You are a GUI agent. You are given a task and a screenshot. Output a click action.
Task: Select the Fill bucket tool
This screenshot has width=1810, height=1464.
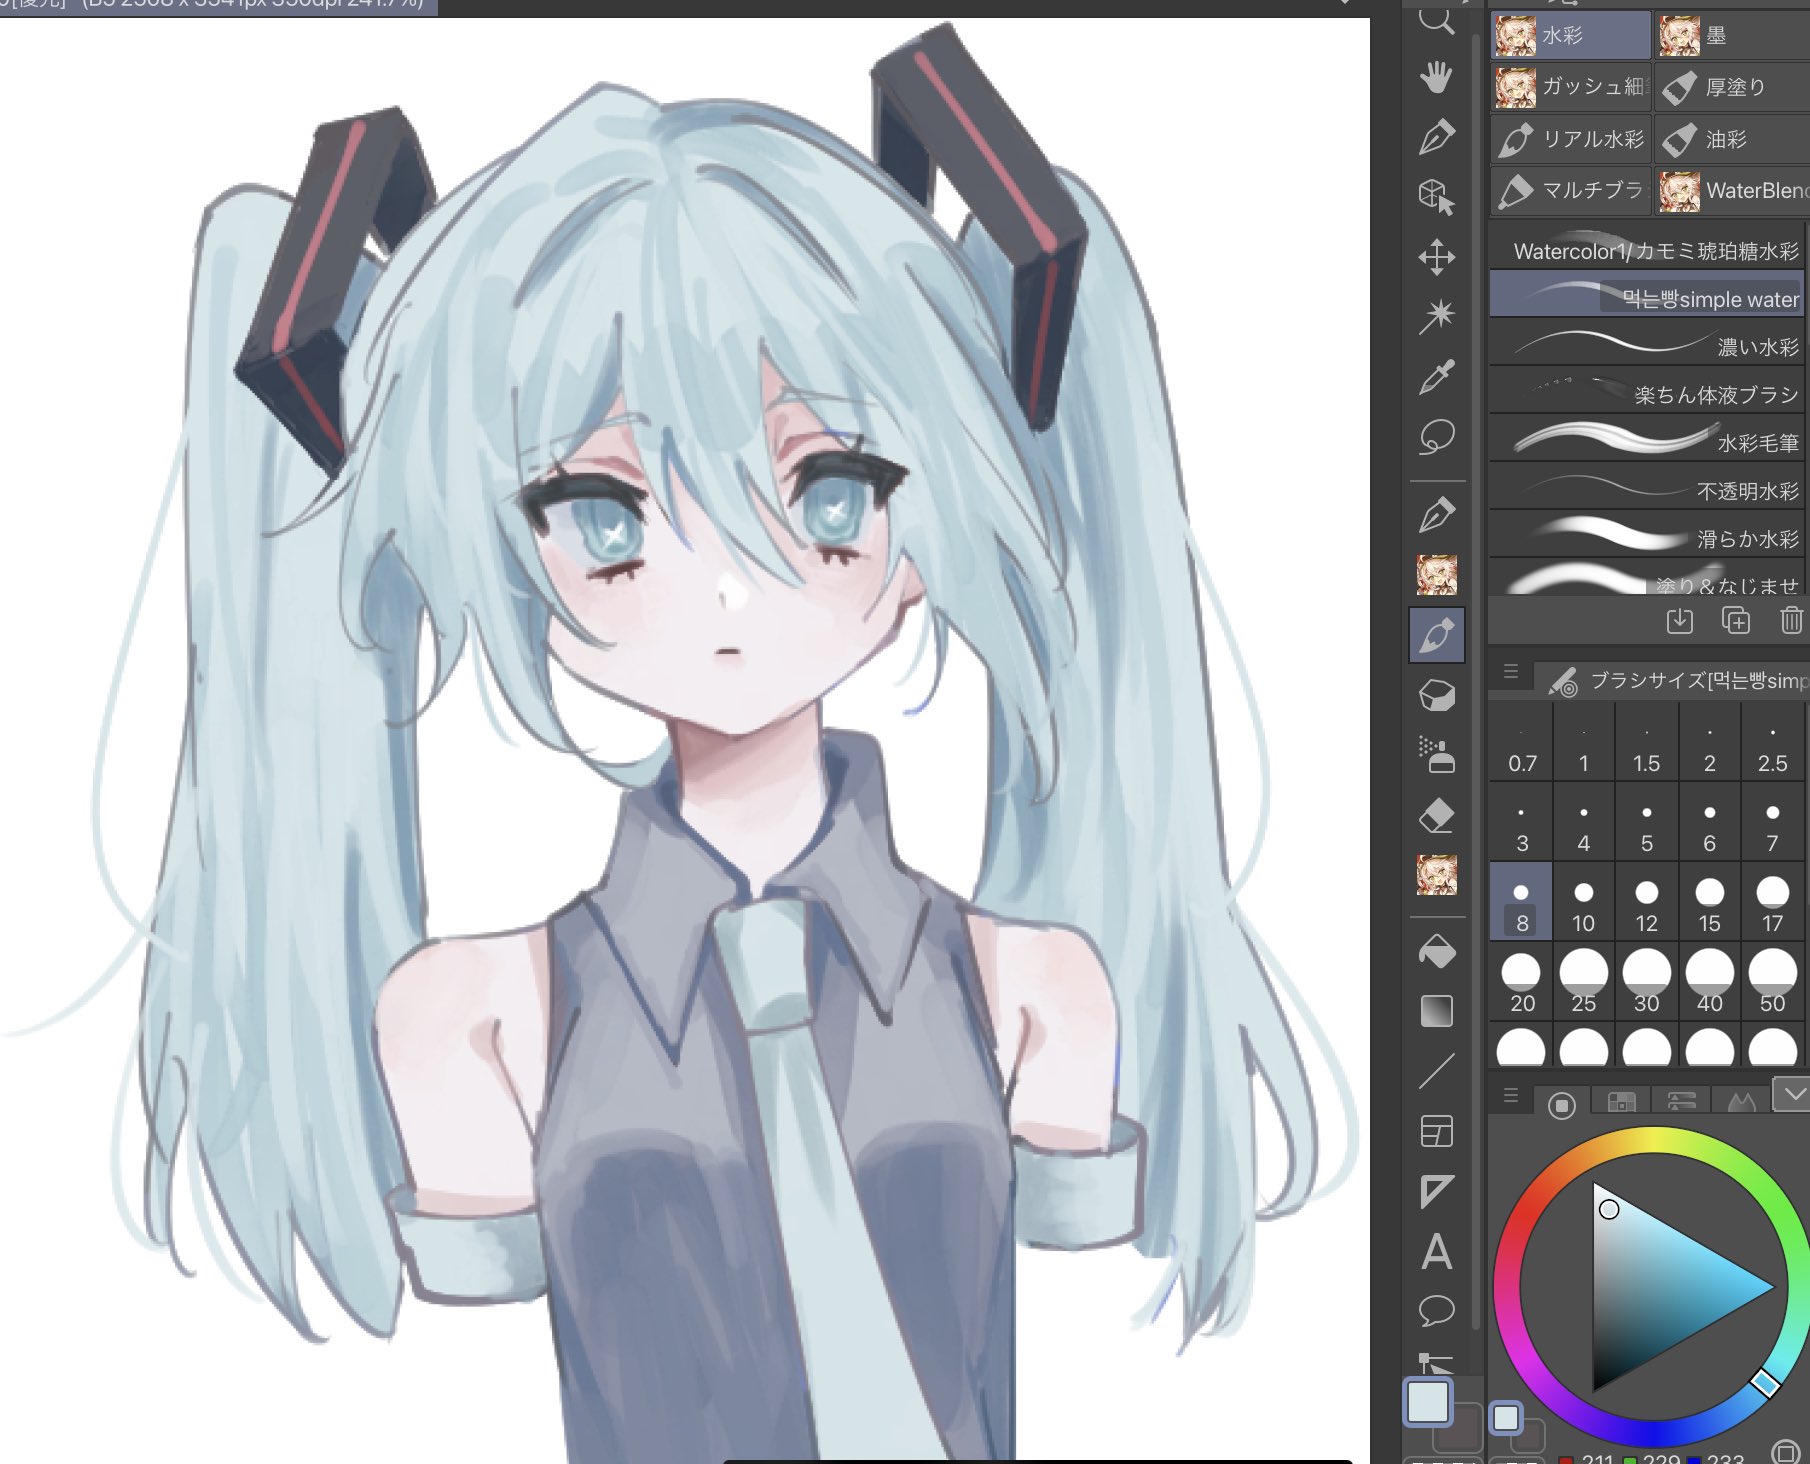coord(1437,951)
